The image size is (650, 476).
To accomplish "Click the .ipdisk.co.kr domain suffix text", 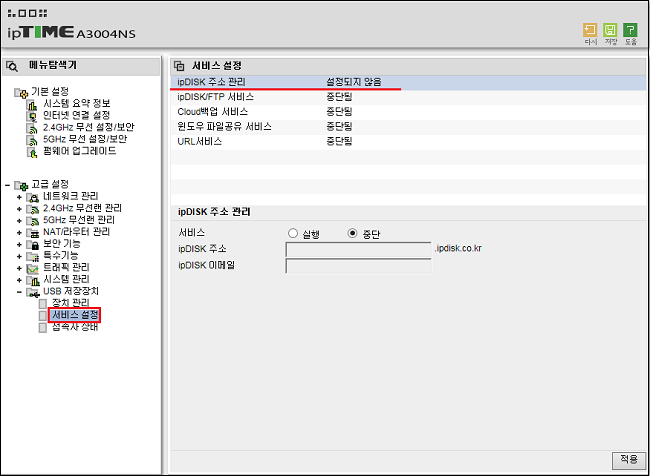I will tap(458, 249).
